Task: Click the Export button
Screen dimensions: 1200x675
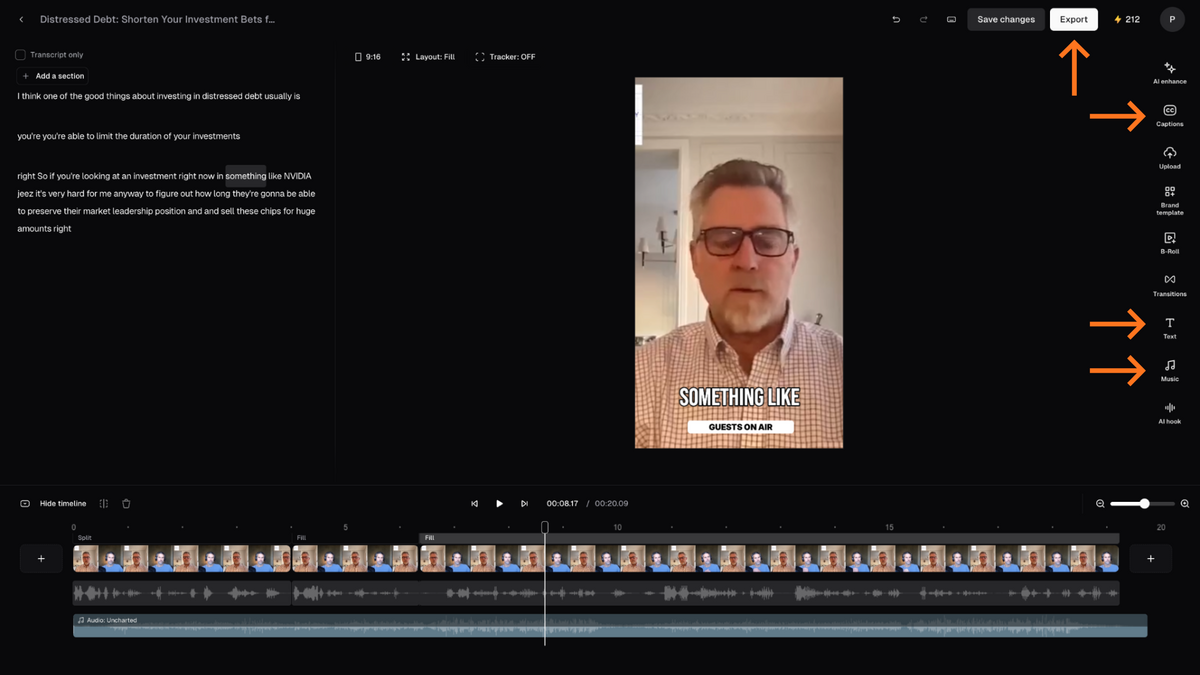Action: (1073, 19)
